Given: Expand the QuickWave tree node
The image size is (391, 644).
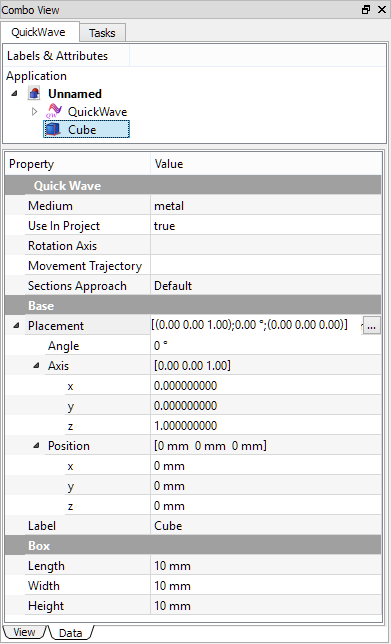Looking at the screenshot, I should click(x=34, y=111).
